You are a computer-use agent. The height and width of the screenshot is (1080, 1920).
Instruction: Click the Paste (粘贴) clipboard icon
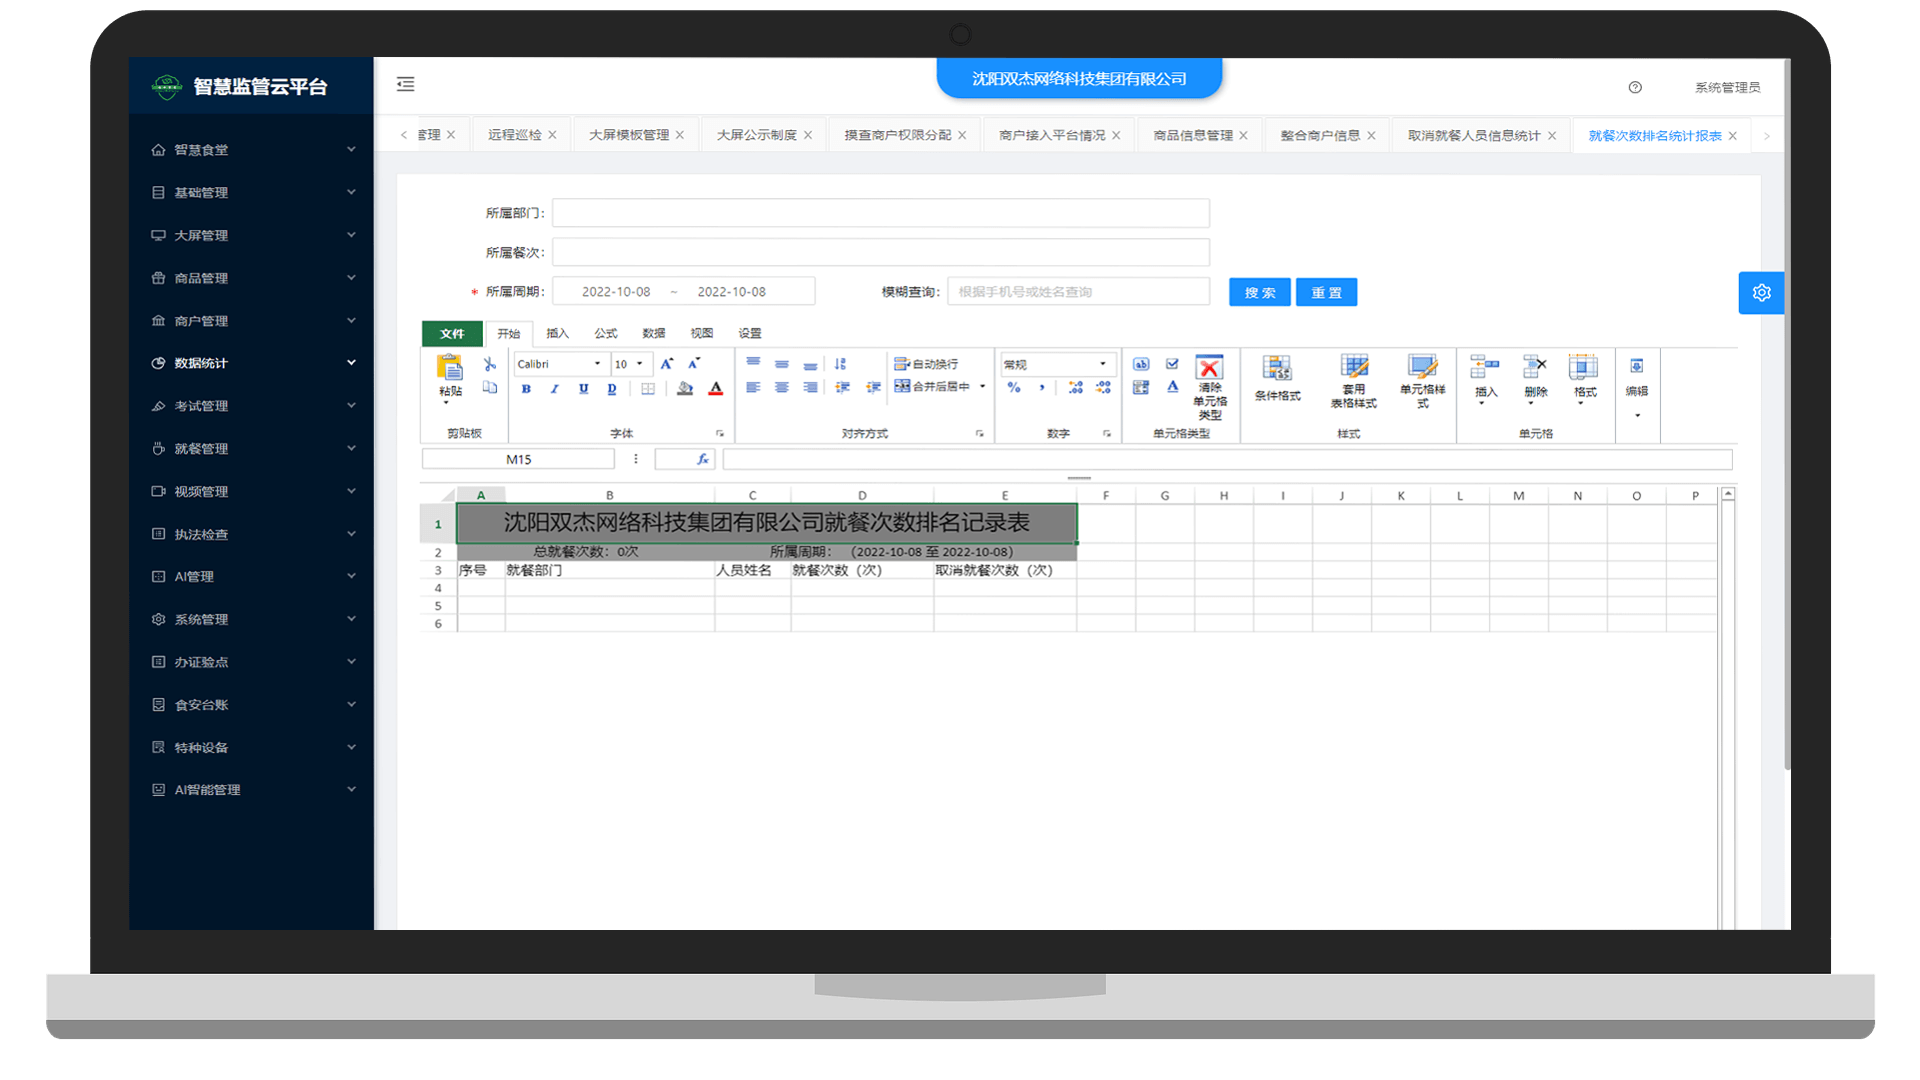(450, 369)
